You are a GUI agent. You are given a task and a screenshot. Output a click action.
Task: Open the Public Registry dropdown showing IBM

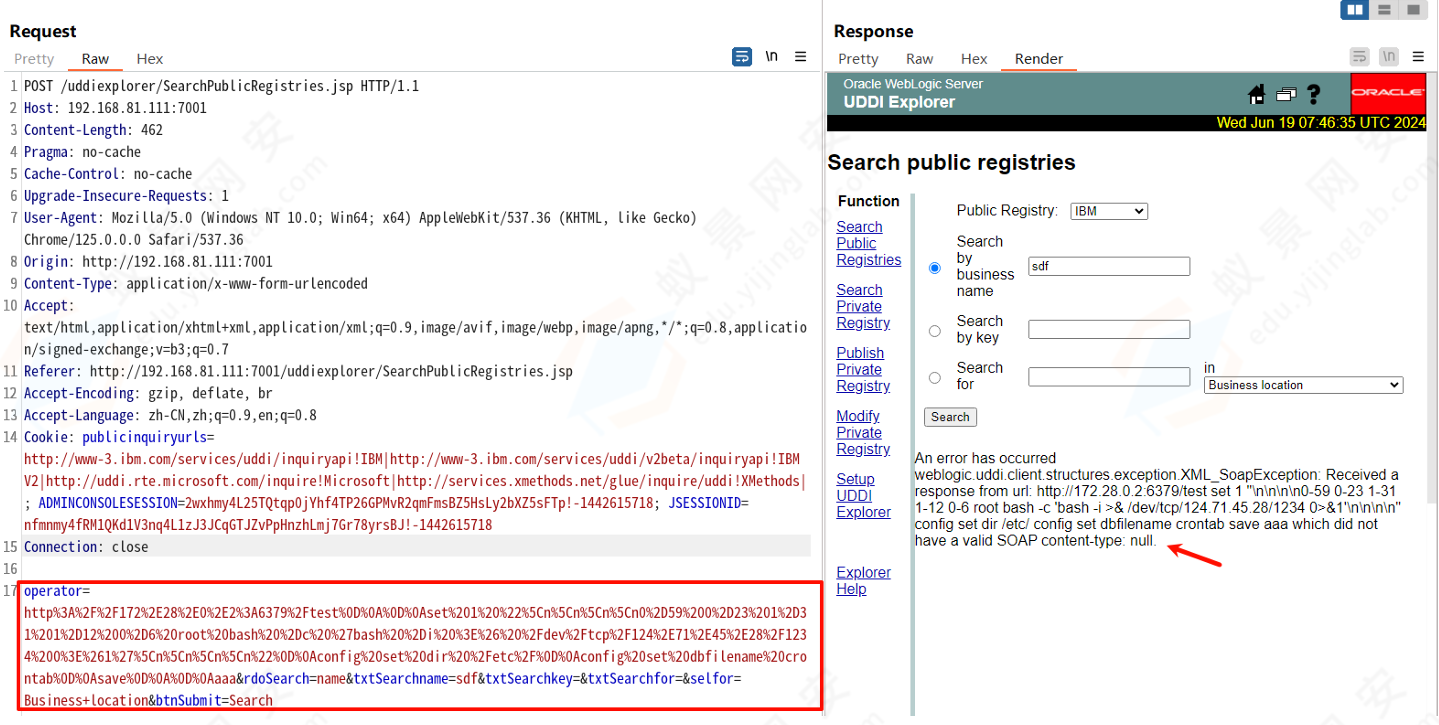(1109, 211)
